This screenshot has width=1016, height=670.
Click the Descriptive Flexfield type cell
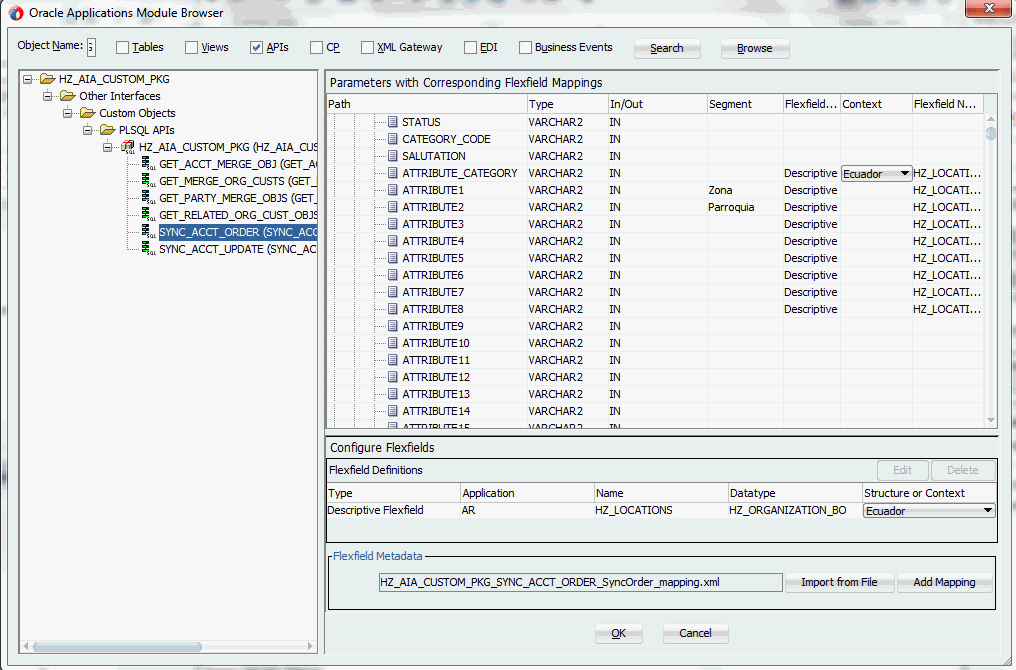tap(393, 510)
